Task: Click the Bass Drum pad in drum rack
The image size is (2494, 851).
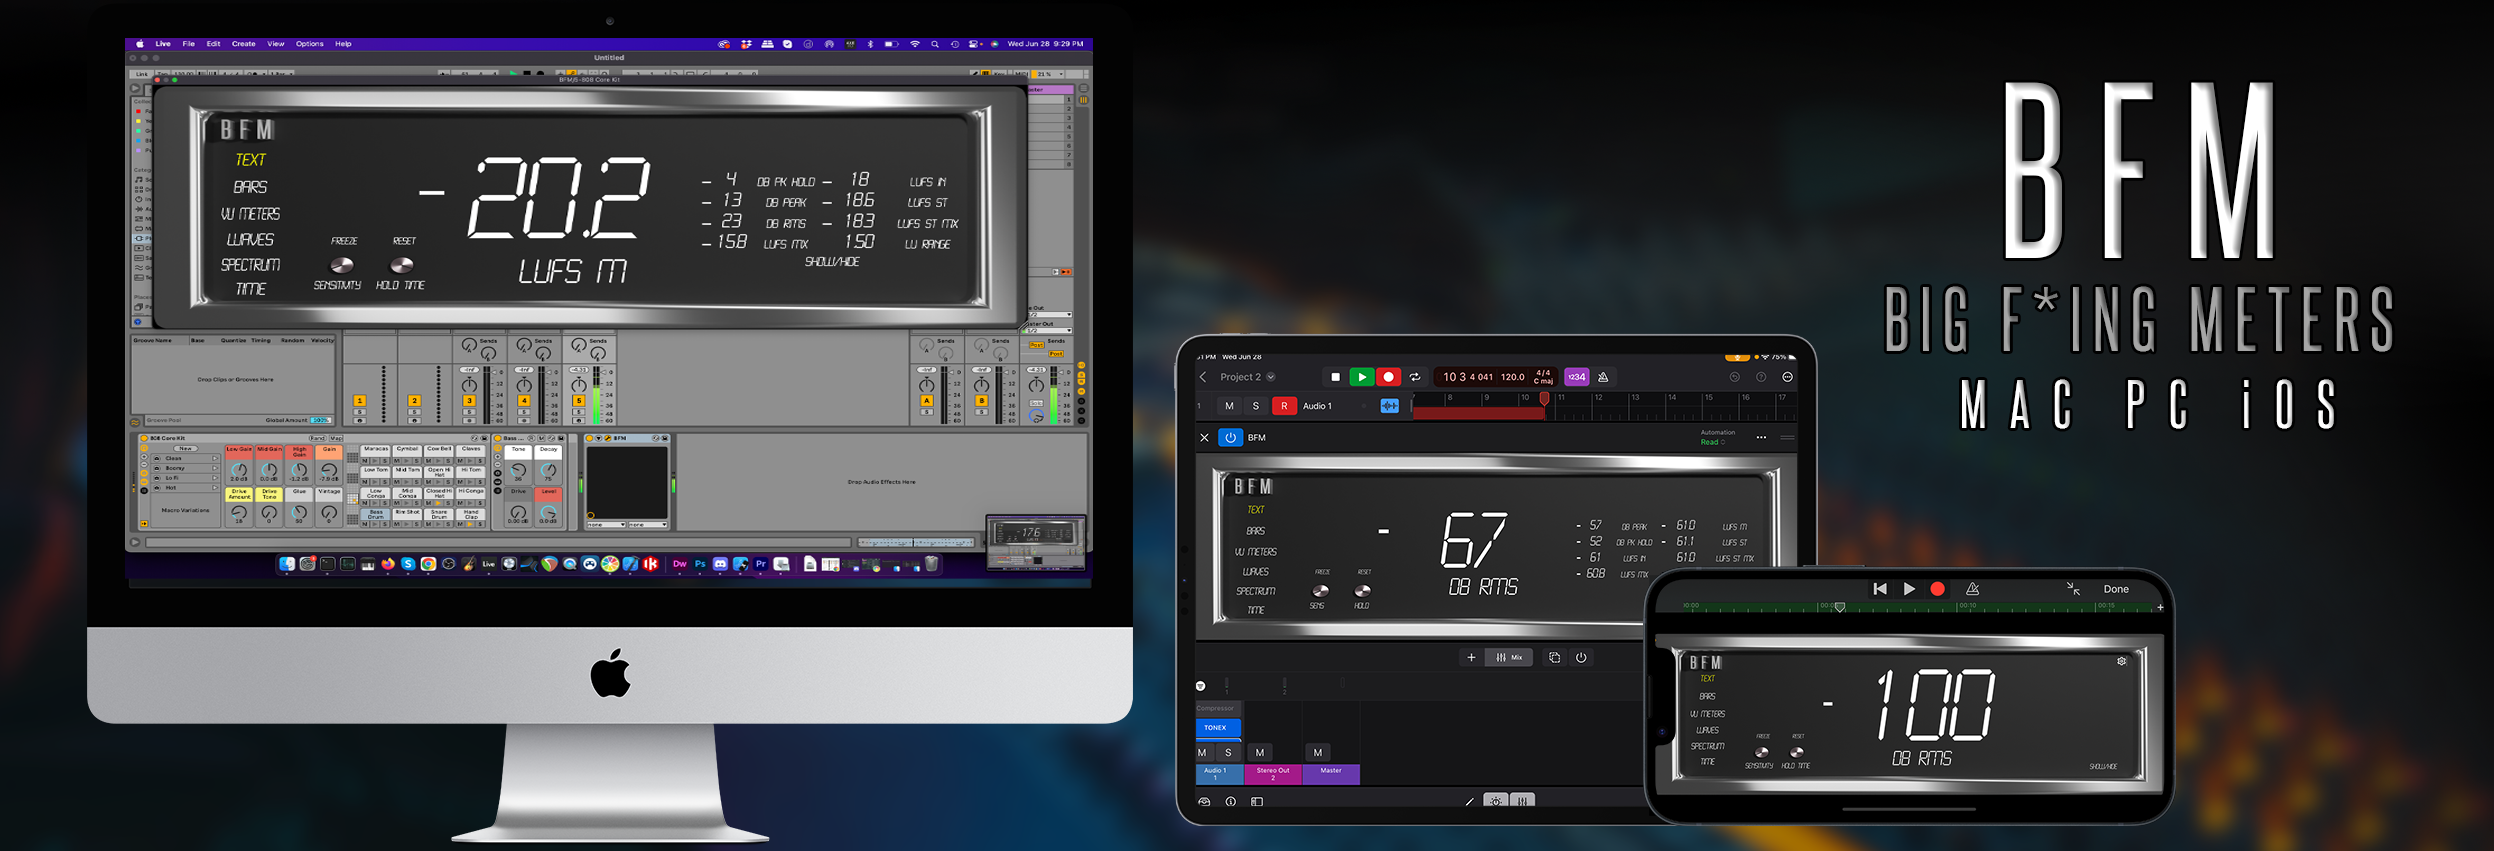Action: pos(376,515)
